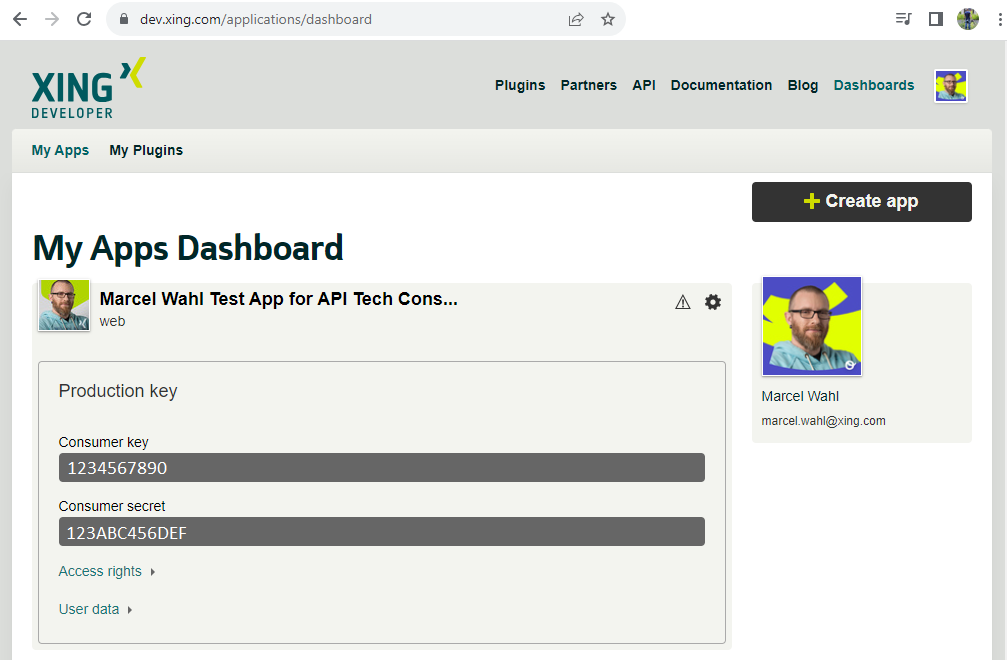Open the app settings via the gear icon
1007x660 pixels.
[713, 301]
